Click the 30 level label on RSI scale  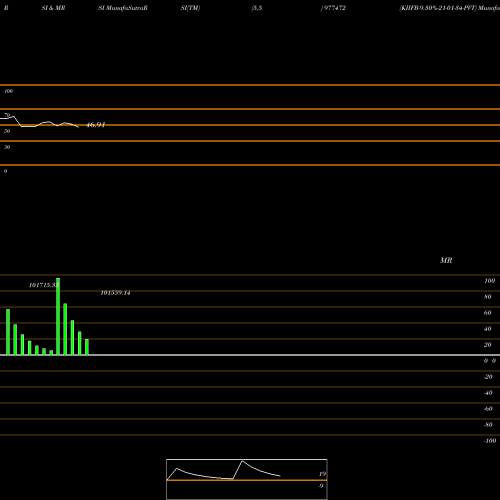7,147
